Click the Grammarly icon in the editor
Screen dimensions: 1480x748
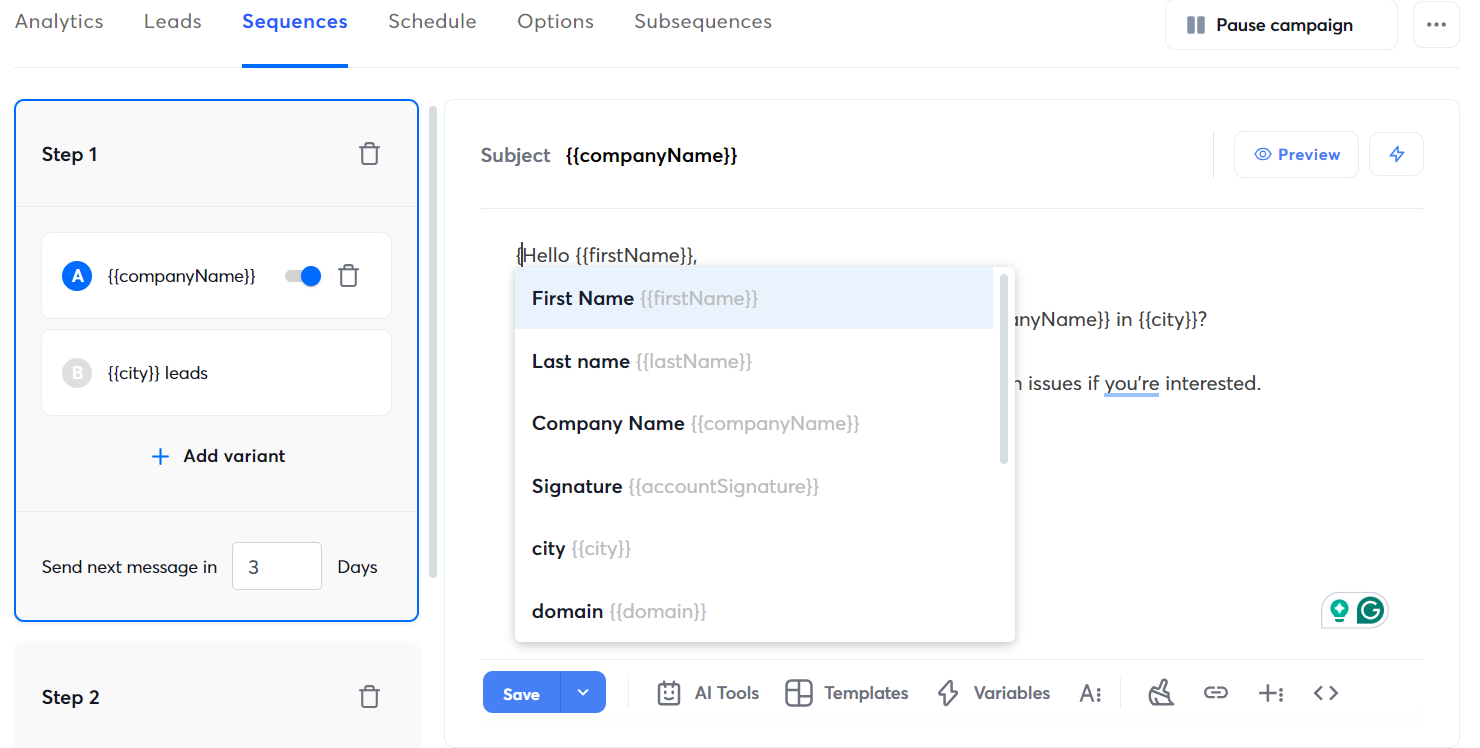pyautogui.click(x=1370, y=610)
